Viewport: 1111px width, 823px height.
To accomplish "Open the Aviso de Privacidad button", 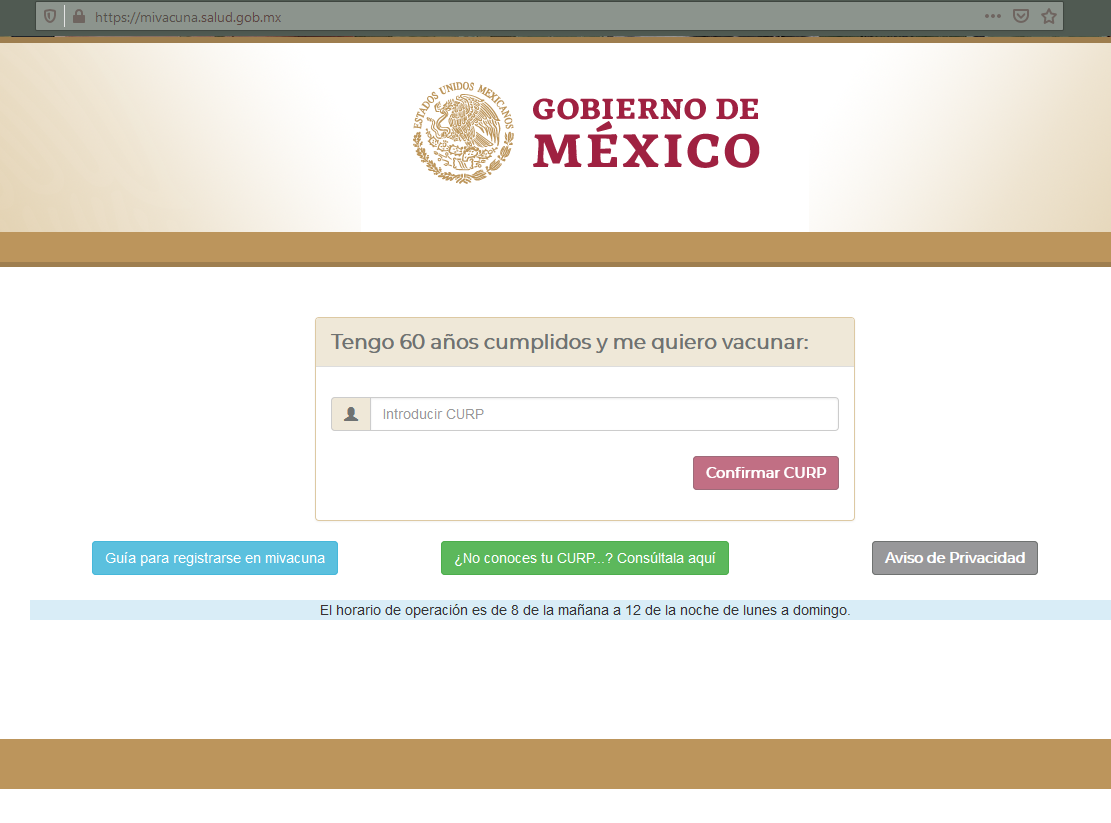I will pos(954,558).
